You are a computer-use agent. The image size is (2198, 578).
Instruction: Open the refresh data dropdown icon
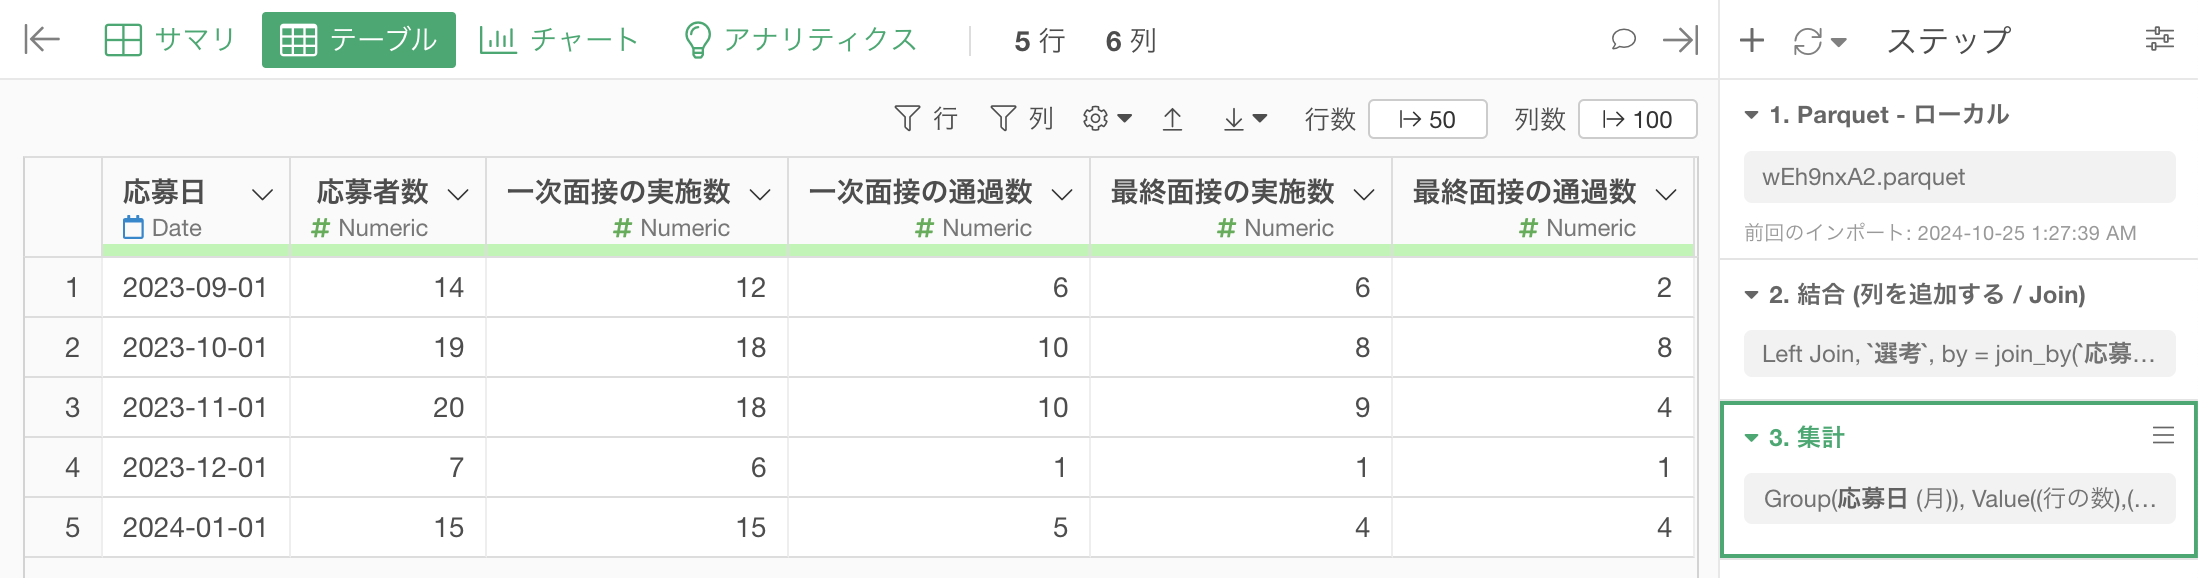[1819, 41]
